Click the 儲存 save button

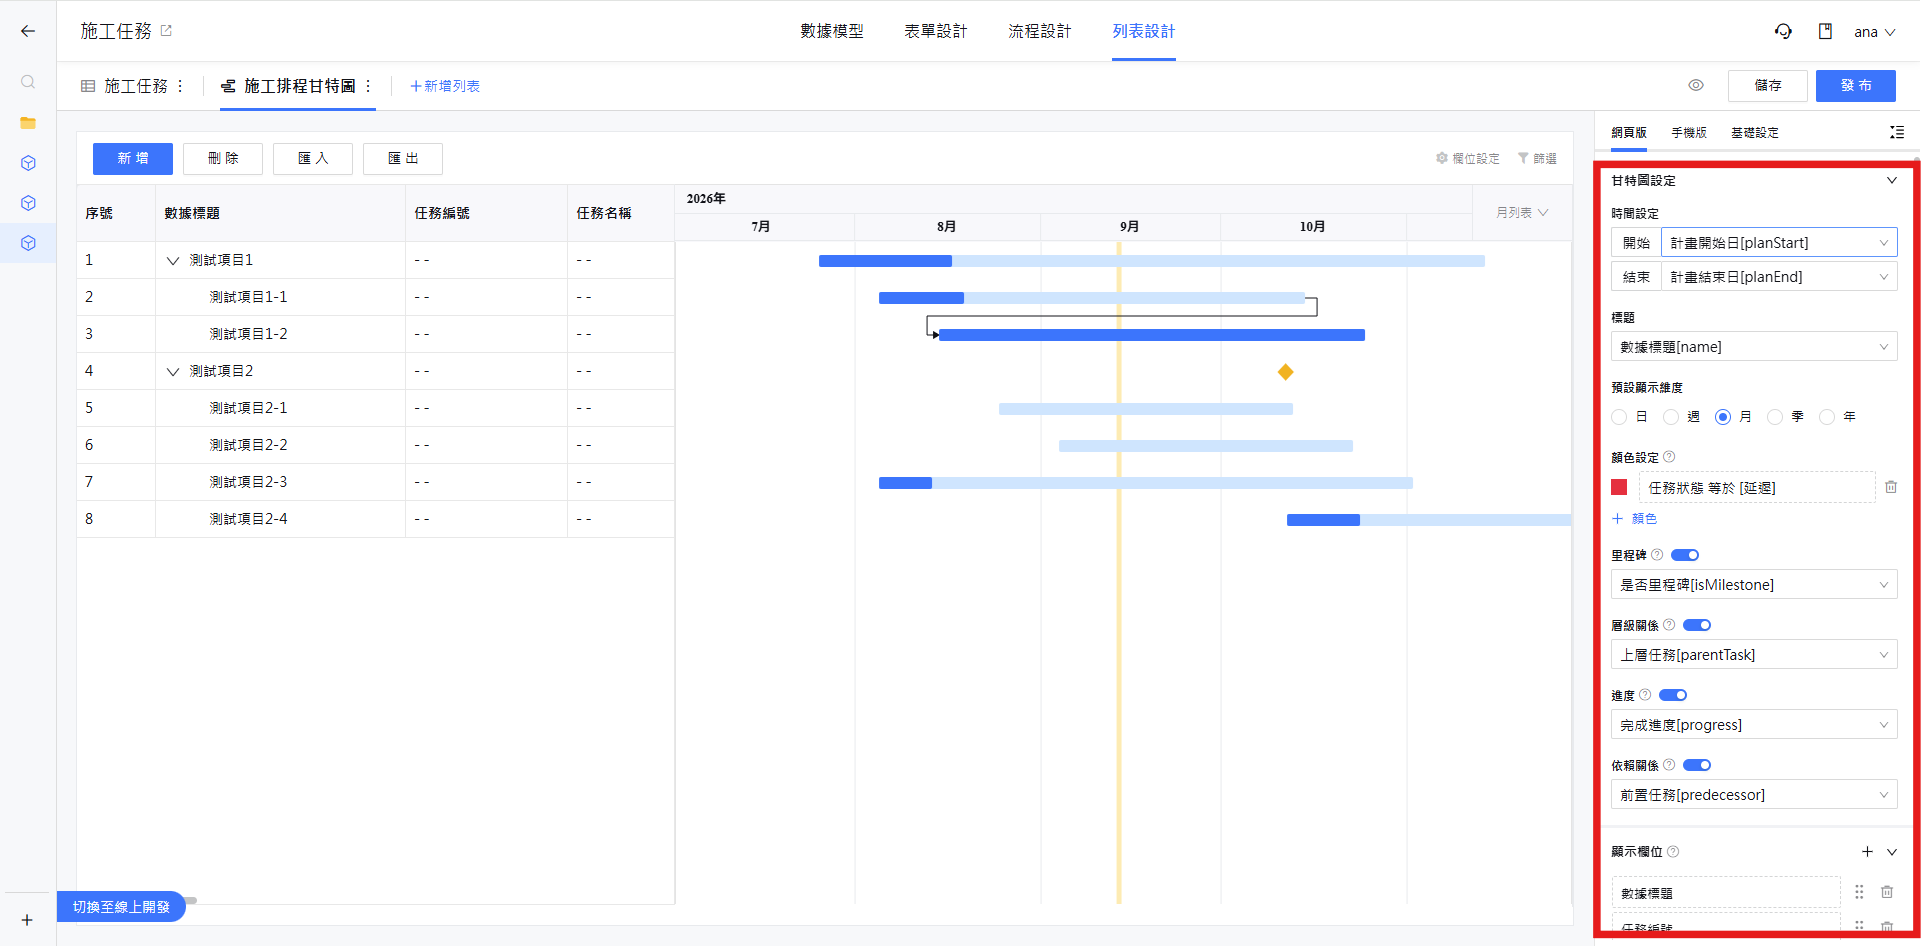1768,85
